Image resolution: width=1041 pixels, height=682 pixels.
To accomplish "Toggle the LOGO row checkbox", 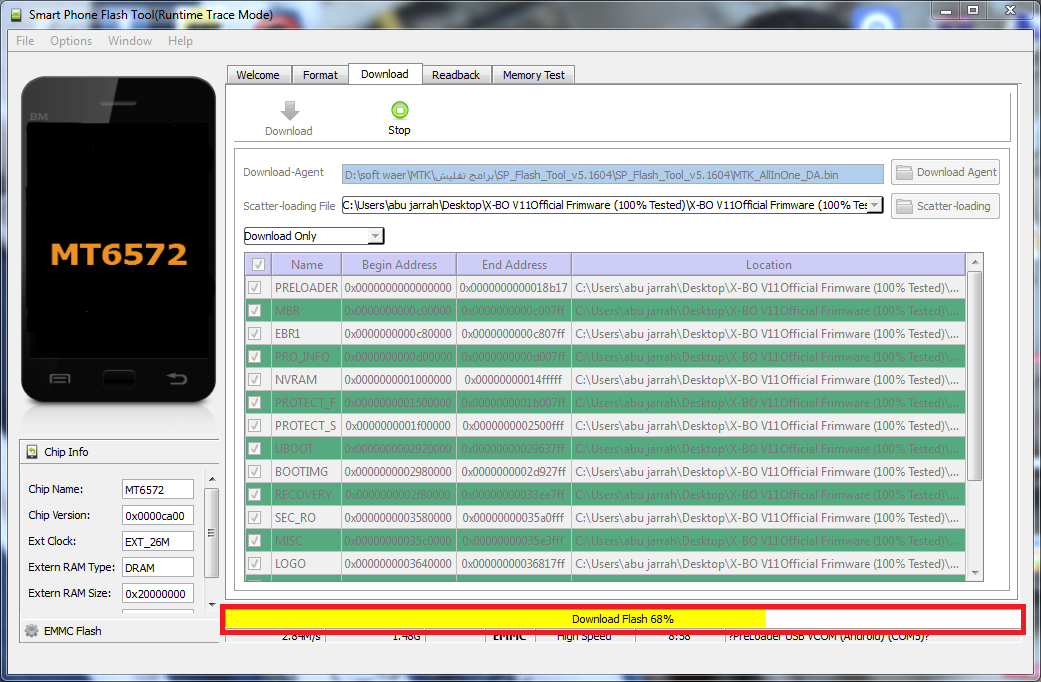I will click(x=254, y=564).
